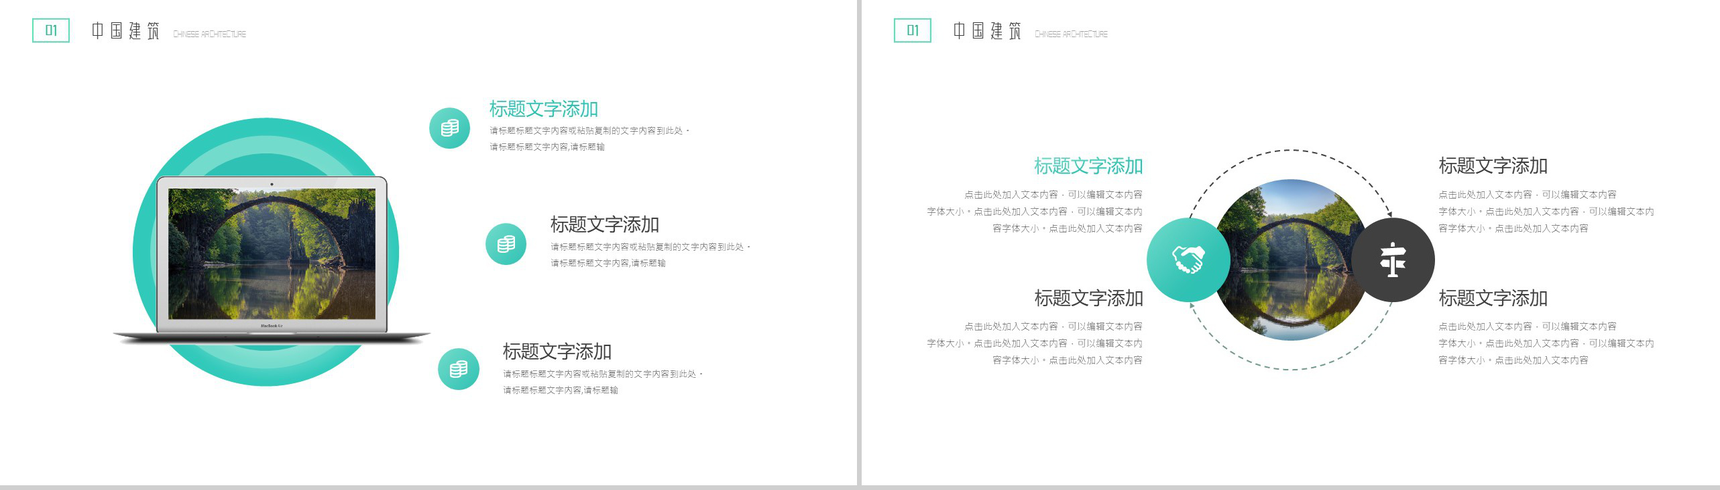Select the upper-right 标题文字添加 heading on right slide

tap(1492, 166)
